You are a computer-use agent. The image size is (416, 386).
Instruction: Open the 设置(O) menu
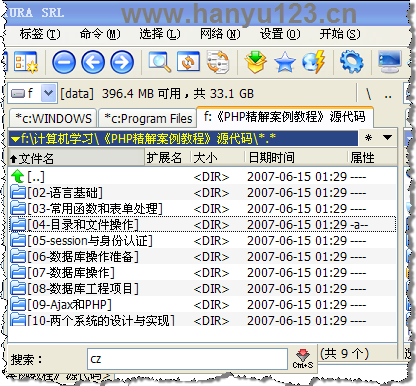point(280,34)
